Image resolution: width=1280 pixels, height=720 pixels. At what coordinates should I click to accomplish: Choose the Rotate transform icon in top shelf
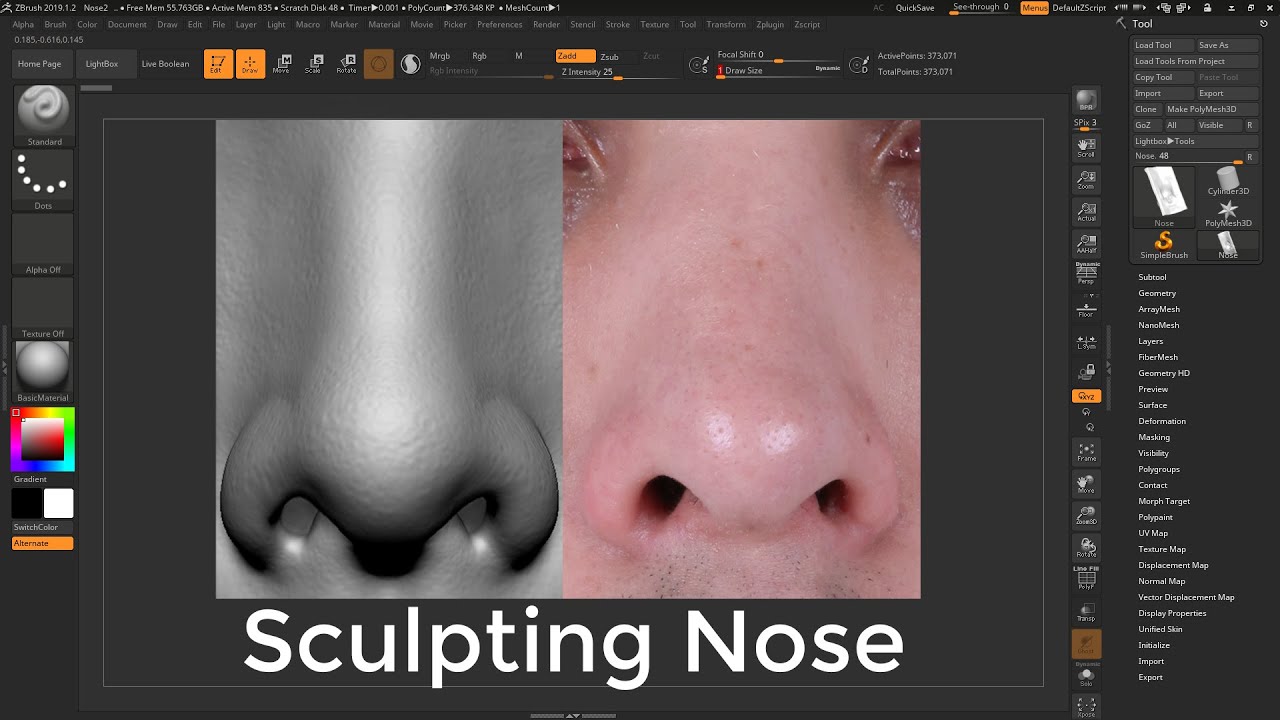346,64
